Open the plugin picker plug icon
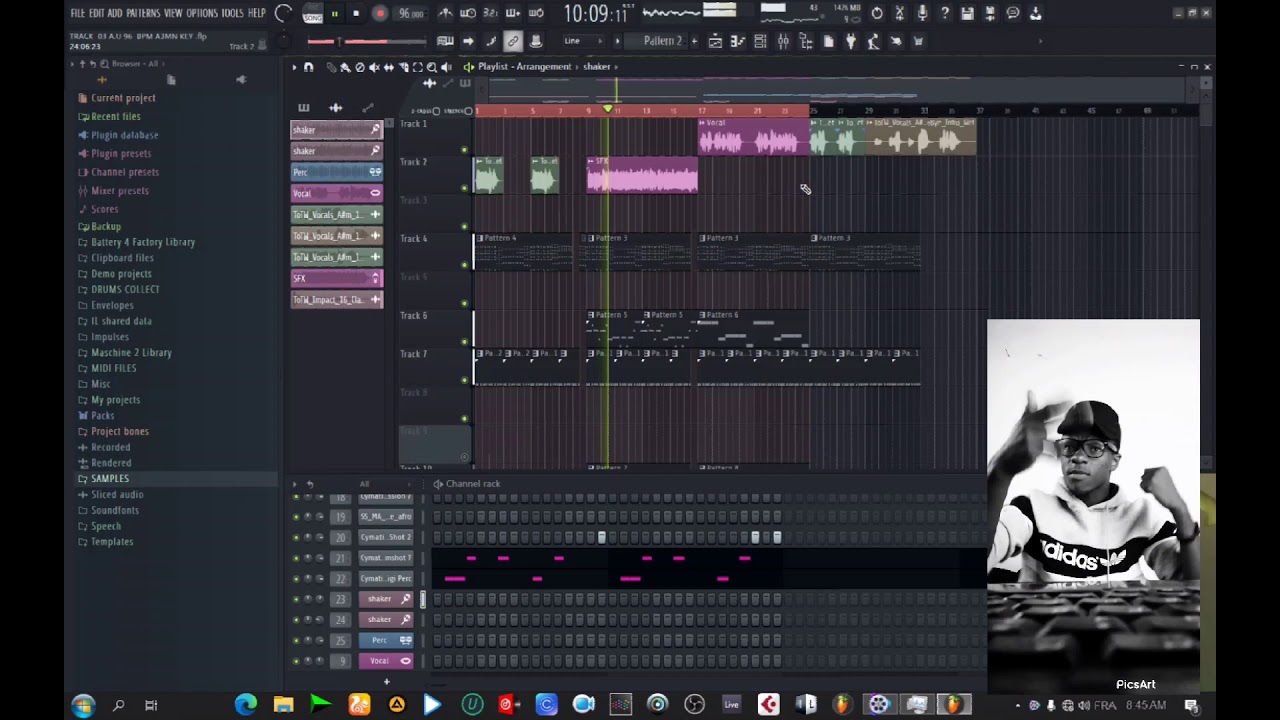The height and width of the screenshot is (720, 1280). pos(851,41)
